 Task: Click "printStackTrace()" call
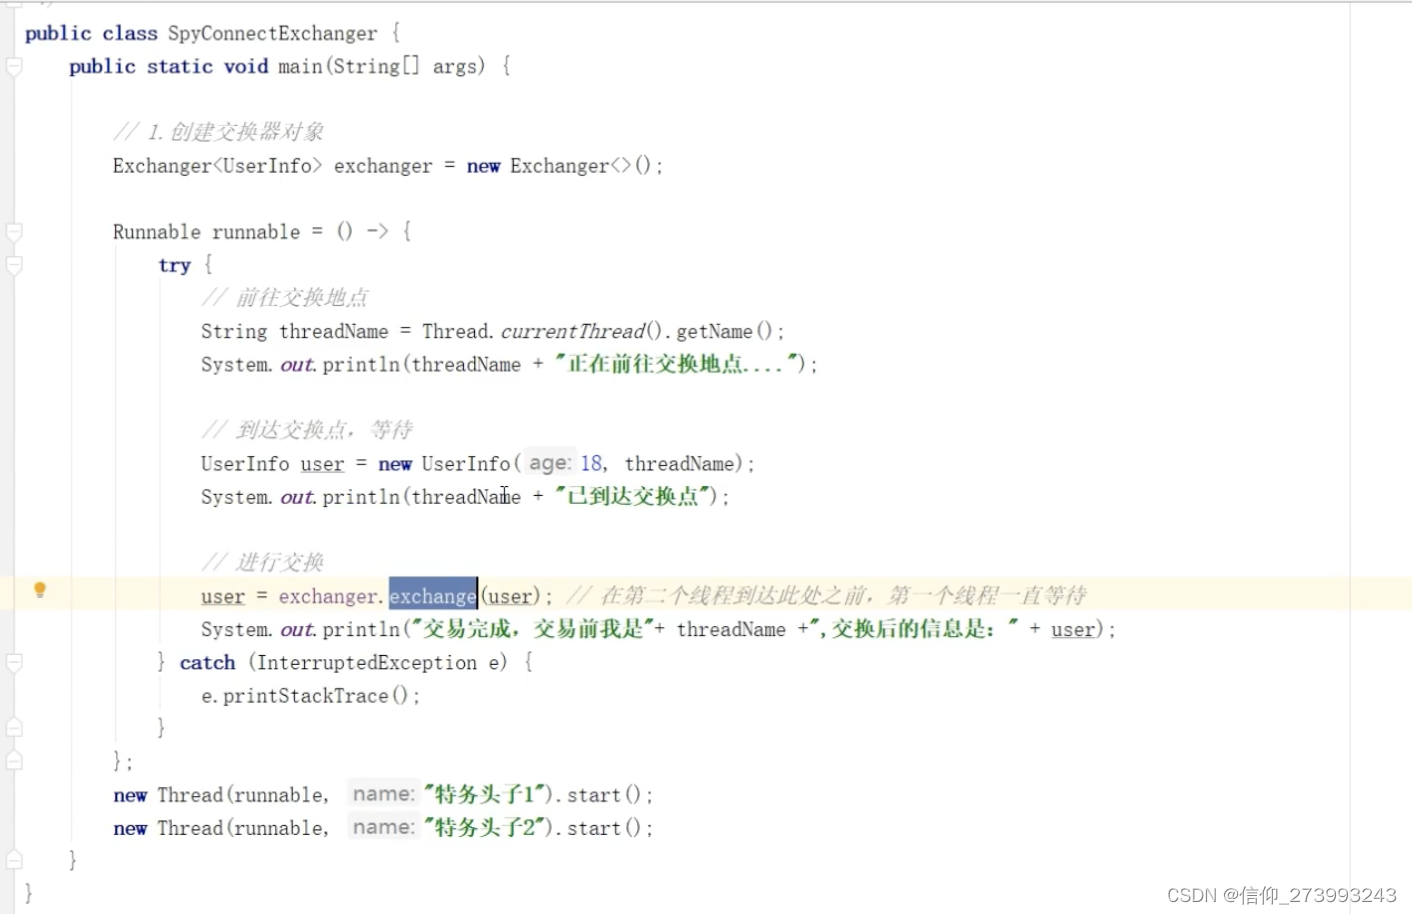(315, 695)
